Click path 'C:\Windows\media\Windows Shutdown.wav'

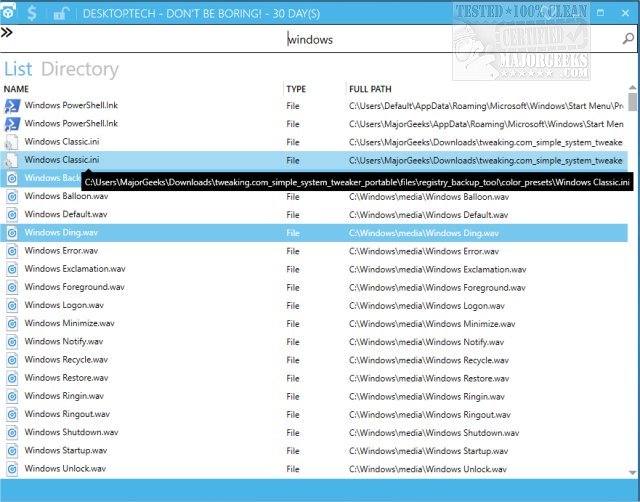click(x=434, y=433)
